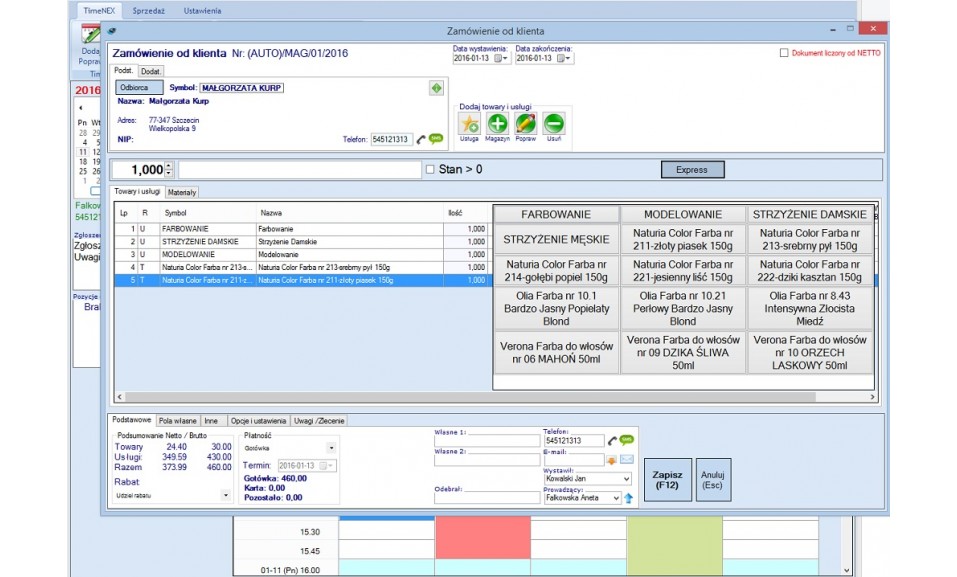Viewport: 957px width, 577px height.
Task: Send SMS via icon beside top Telefon field
Action: (x=436, y=139)
